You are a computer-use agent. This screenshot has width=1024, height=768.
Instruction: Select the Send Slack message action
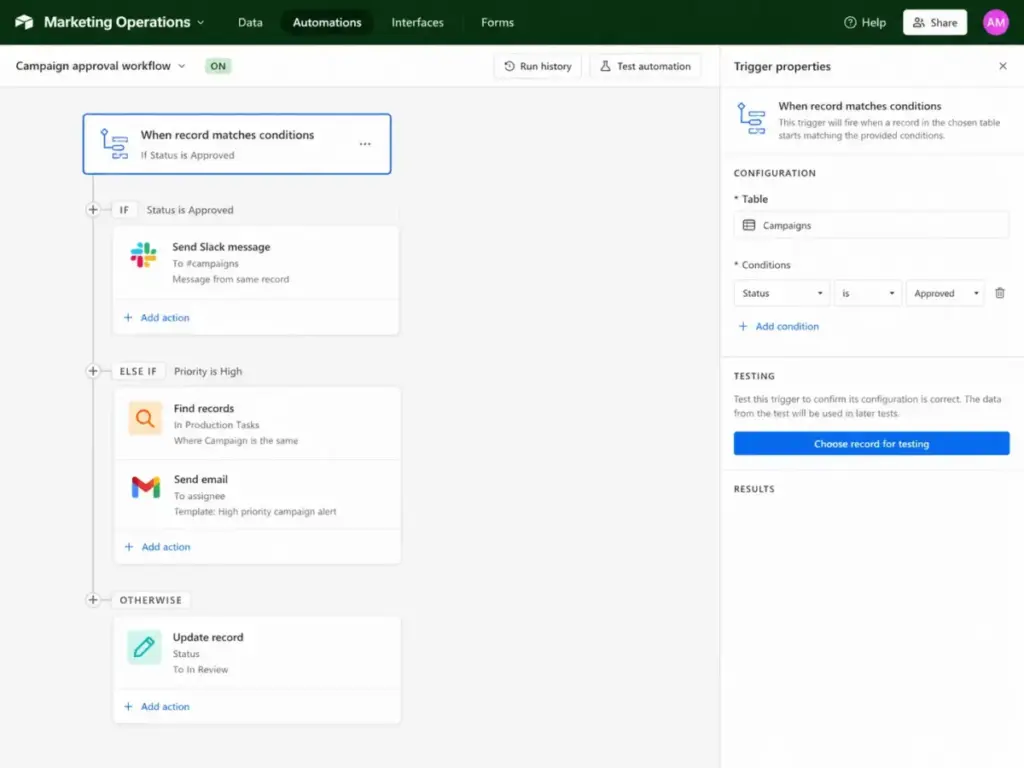click(x=256, y=263)
